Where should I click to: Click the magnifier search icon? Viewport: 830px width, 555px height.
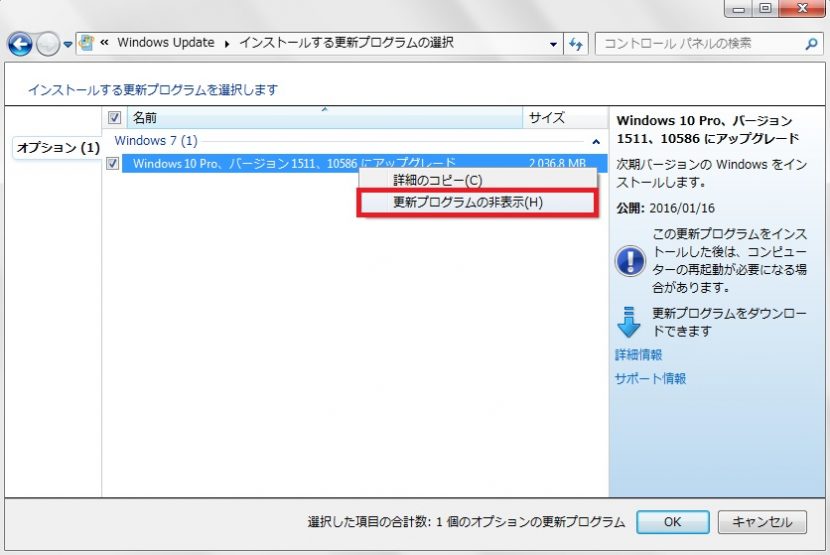point(811,44)
